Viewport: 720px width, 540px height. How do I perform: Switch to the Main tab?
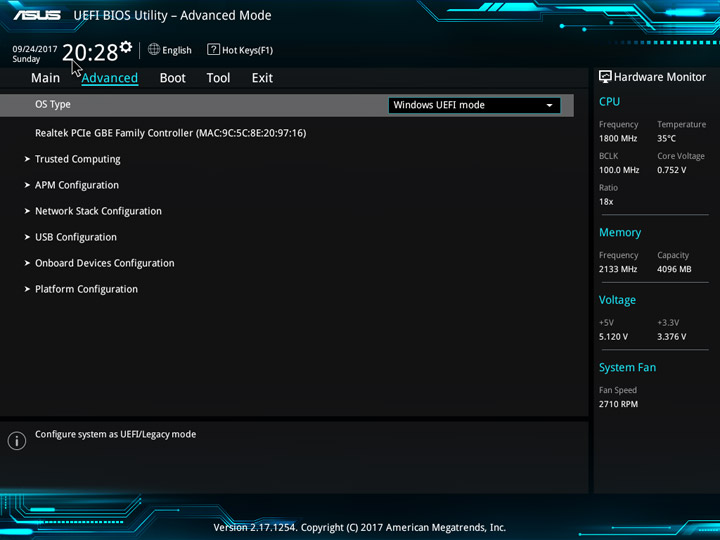click(x=45, y=78)
